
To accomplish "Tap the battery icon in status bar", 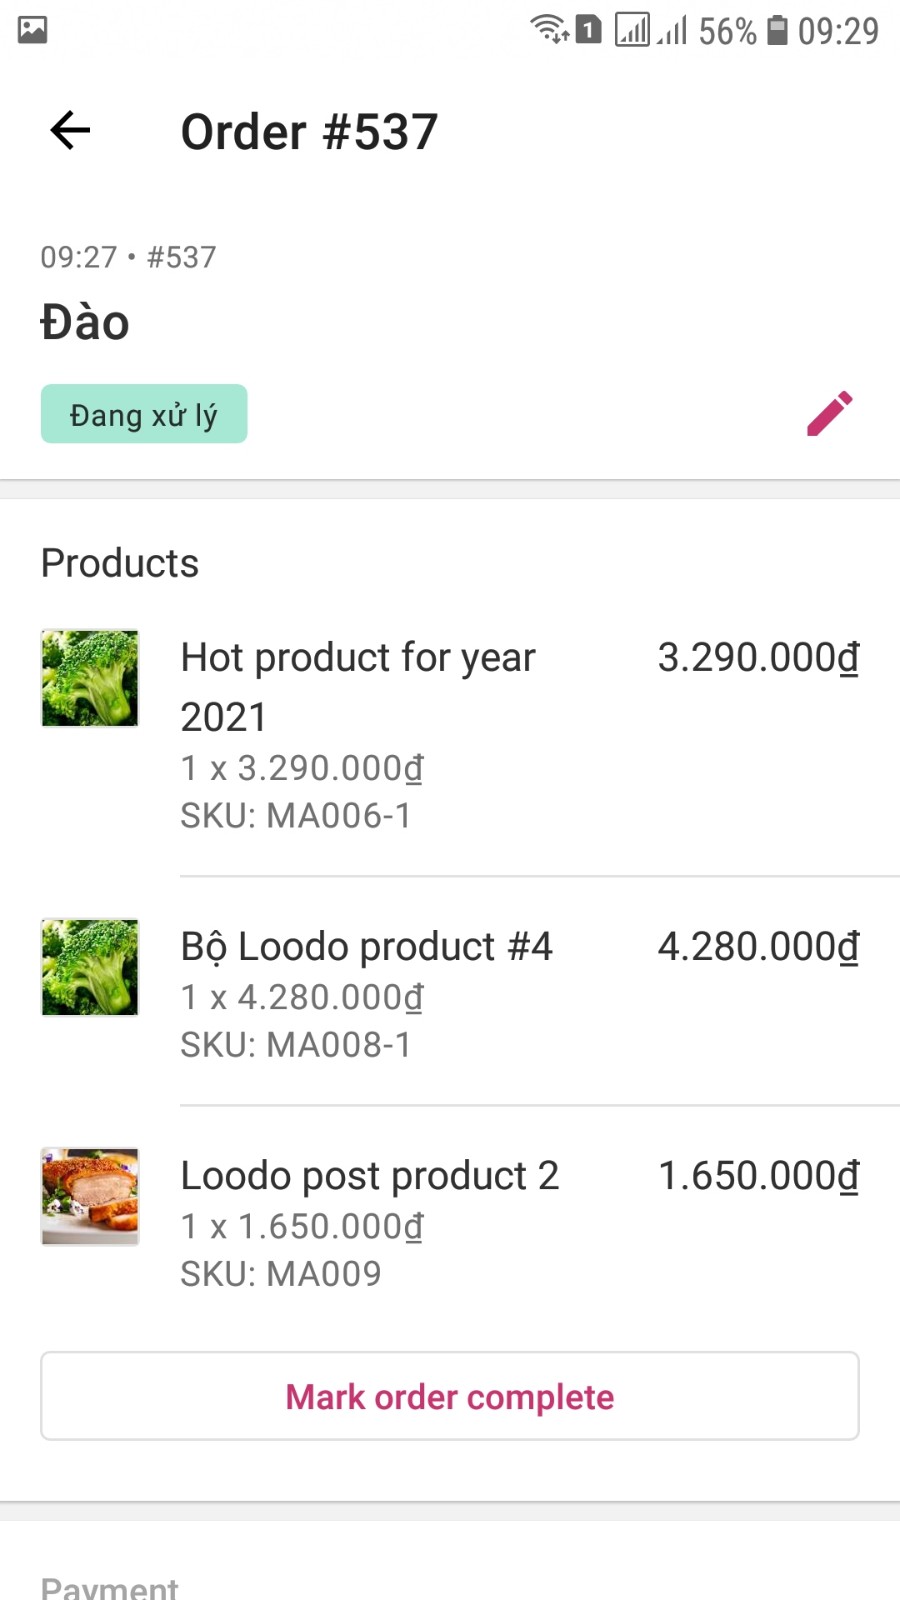I will click(x=777, y=30).
